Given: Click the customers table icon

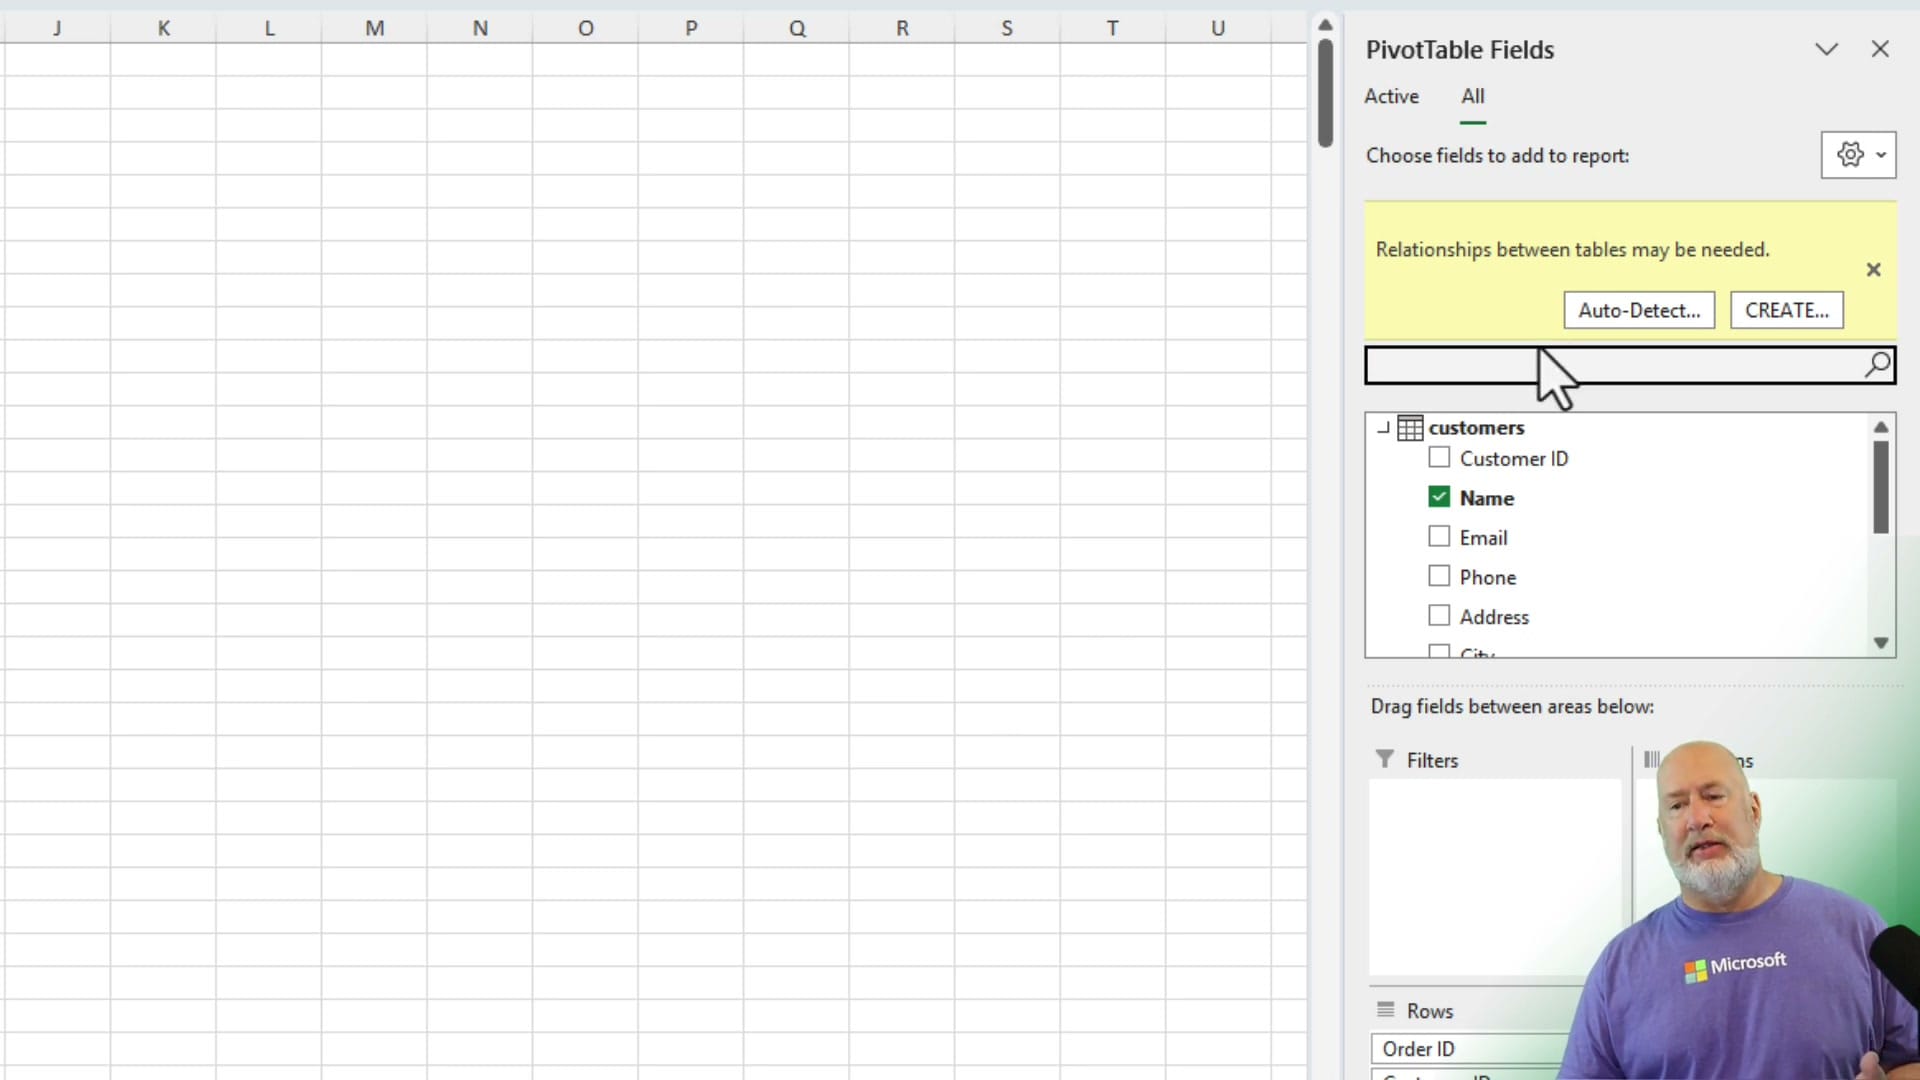Looking at the screenshot, I should [1411, 427].
